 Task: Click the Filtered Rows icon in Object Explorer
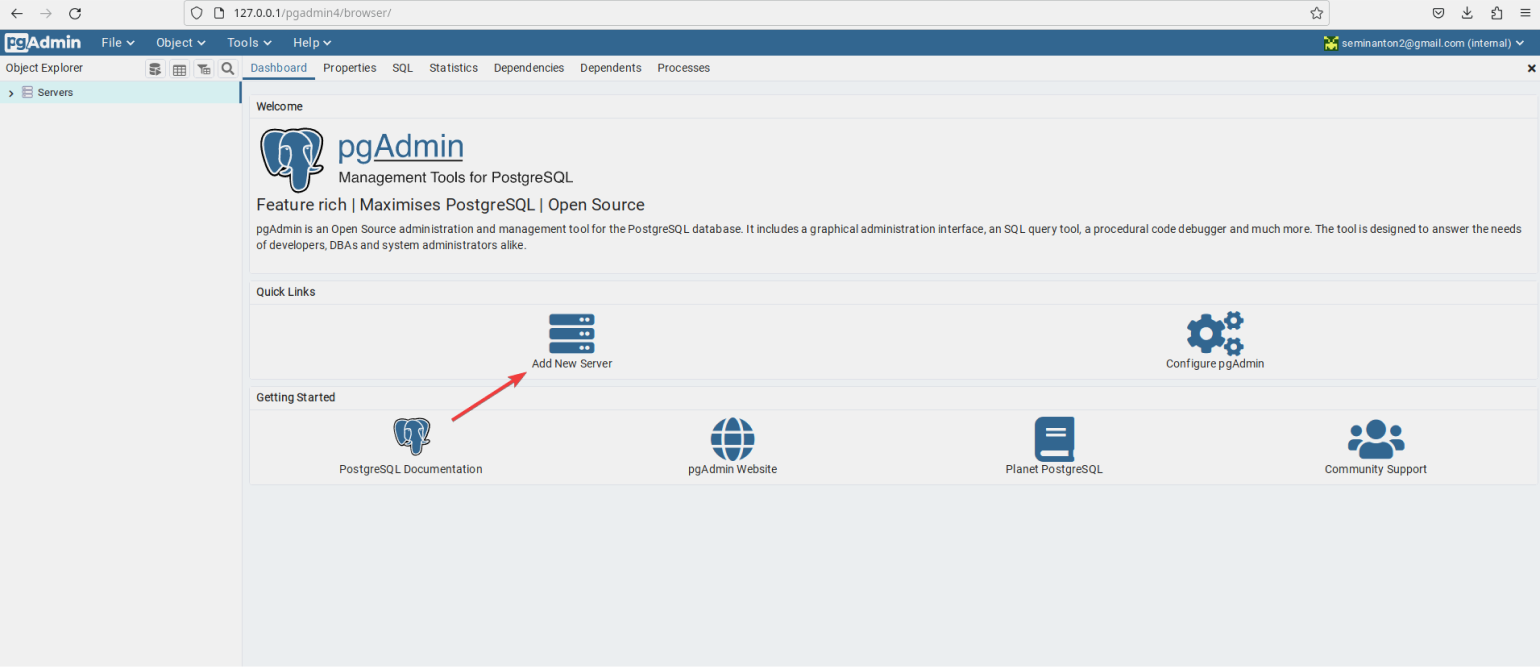[204, 69]
